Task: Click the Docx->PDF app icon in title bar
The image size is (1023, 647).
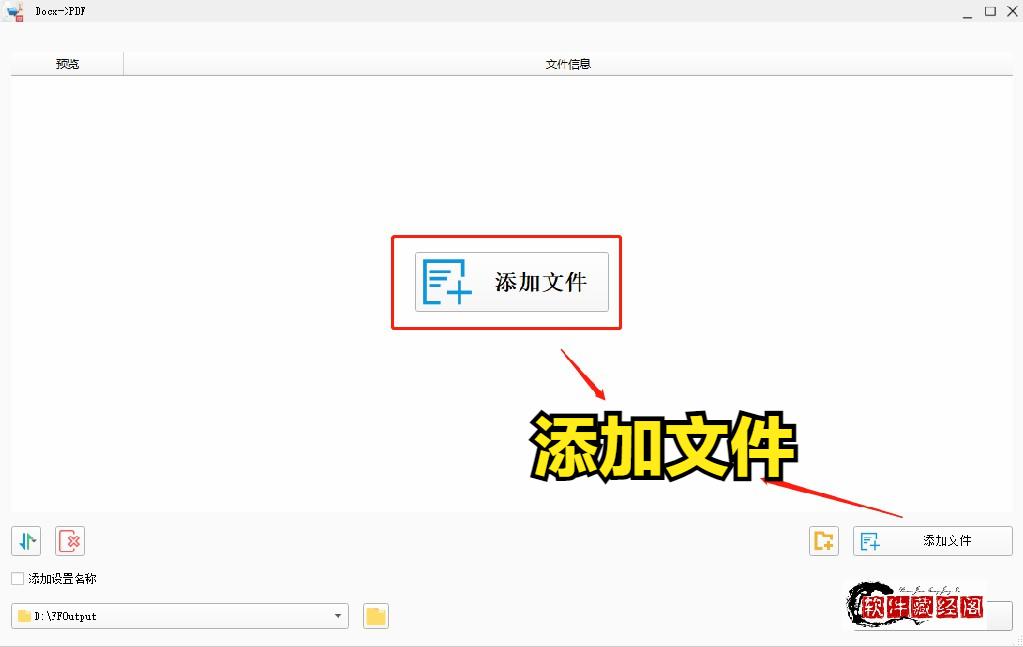Action: (14, 10)
